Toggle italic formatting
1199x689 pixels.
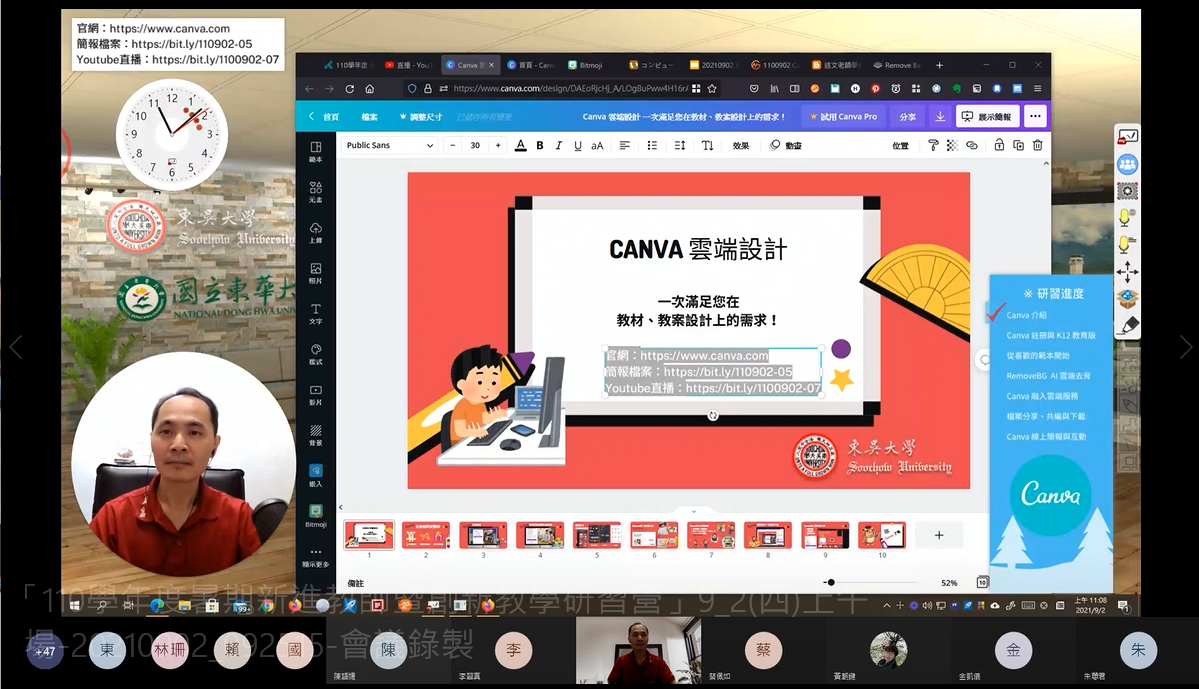[x=558, y=145]
